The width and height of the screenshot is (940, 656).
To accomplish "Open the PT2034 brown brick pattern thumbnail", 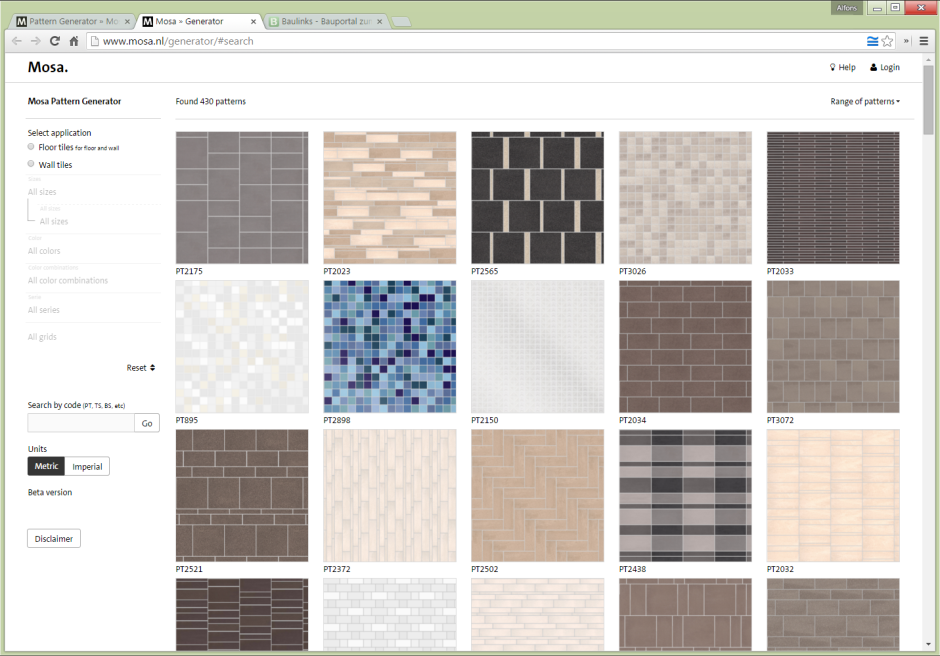I will pyautogui.click(x=685, y=347).
